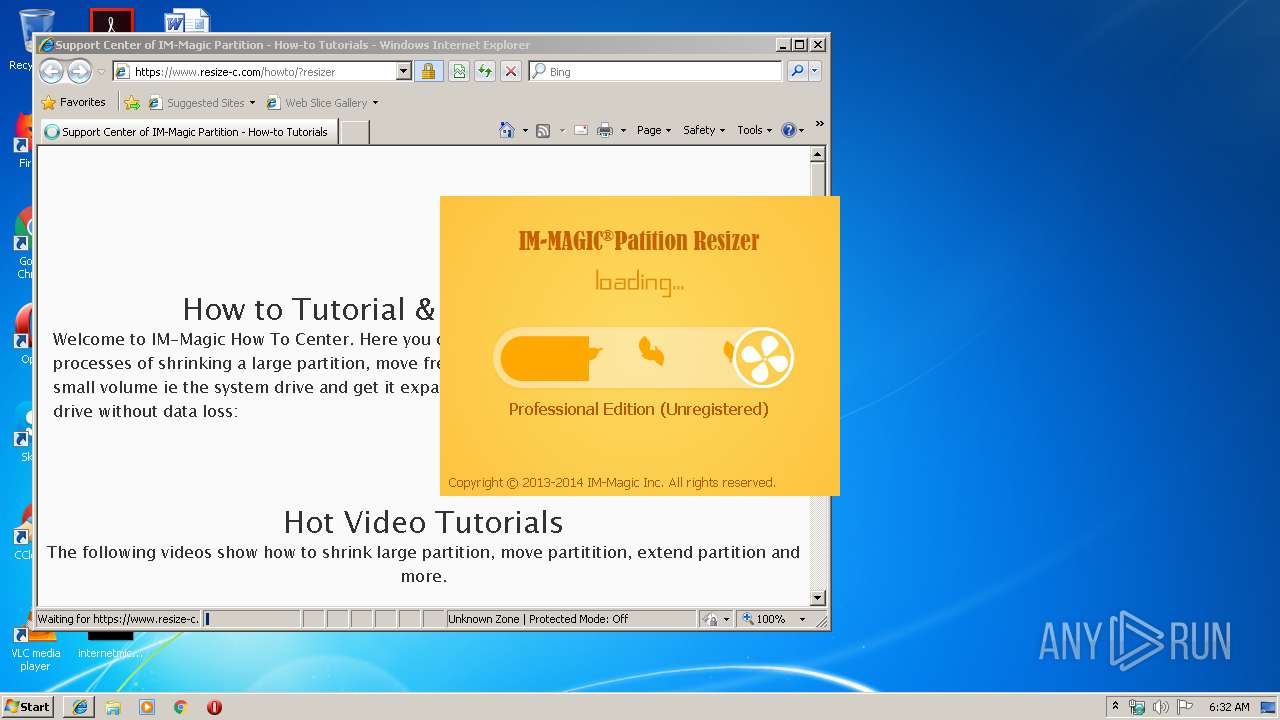The height and width of the screenshot is (720, 1280).
Task: Show hidden system tray icons arrow
Action: pyautogui.click(x=1115, y=707)
